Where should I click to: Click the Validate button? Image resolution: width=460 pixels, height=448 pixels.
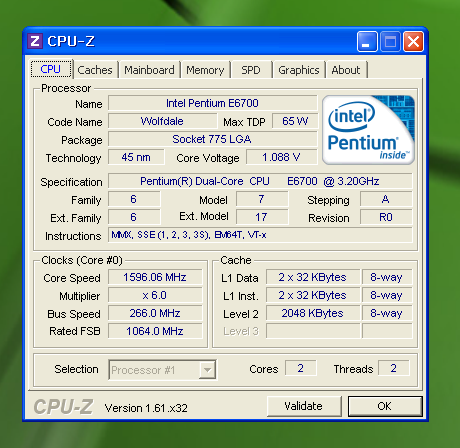[304, 406]
